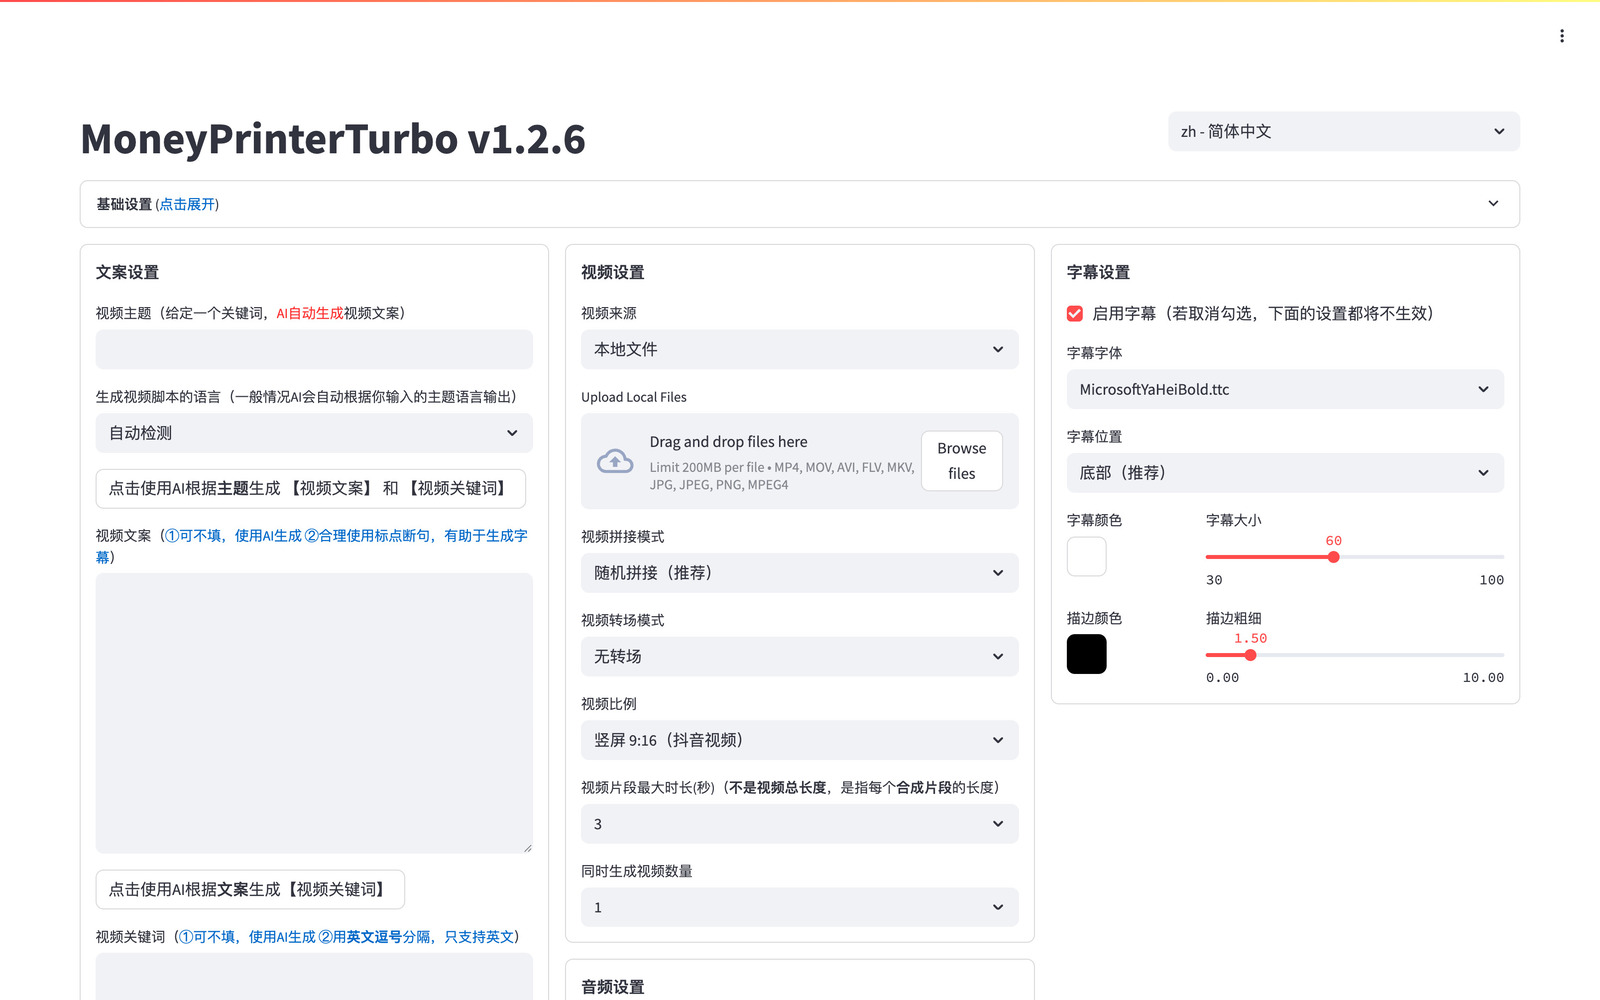This screenshot has width=1600, height=1000.
Task: Click the 视频主题 input field
Action: (x=314, y=350)
